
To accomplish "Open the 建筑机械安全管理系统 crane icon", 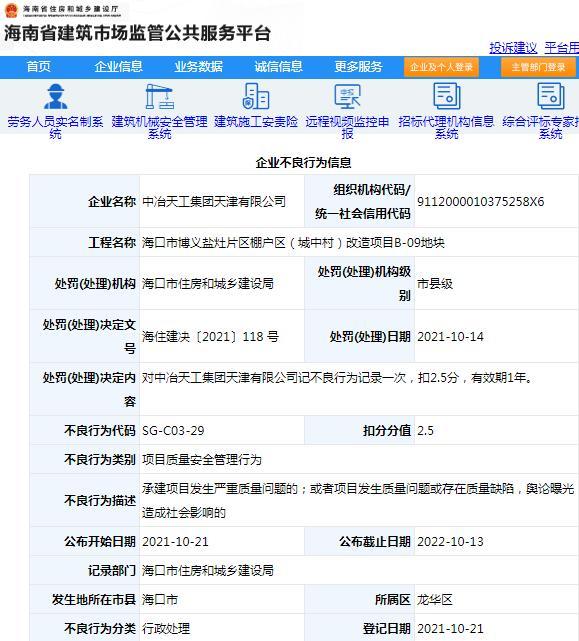I will (159, 96).
